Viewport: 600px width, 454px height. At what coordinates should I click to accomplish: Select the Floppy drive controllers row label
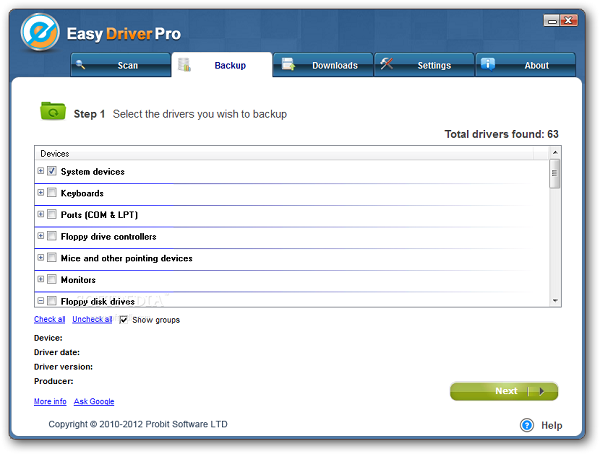click(x=108, y=237)
